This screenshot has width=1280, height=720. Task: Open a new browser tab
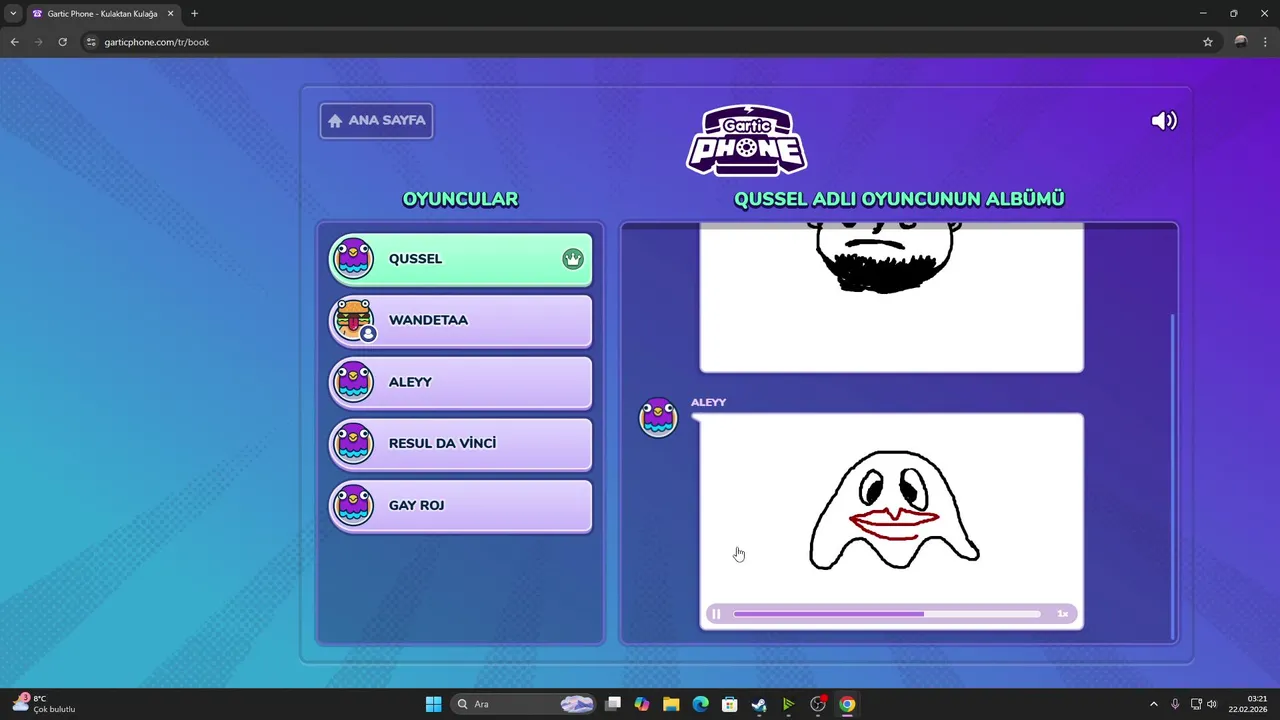coord(194,14)
